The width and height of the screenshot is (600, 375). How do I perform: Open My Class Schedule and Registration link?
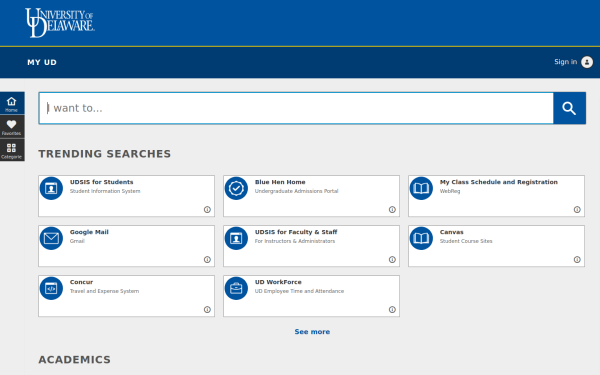[499, 182]
